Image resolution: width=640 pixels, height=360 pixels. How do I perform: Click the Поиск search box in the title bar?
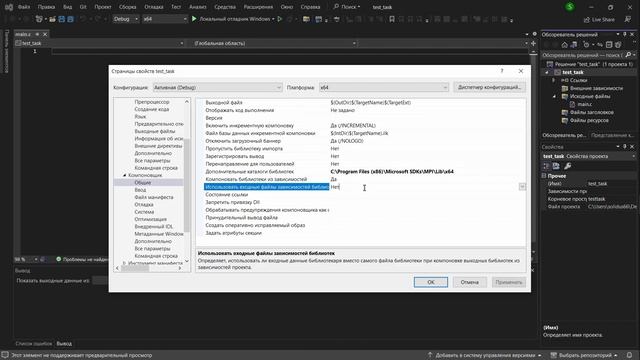[347, 7]
